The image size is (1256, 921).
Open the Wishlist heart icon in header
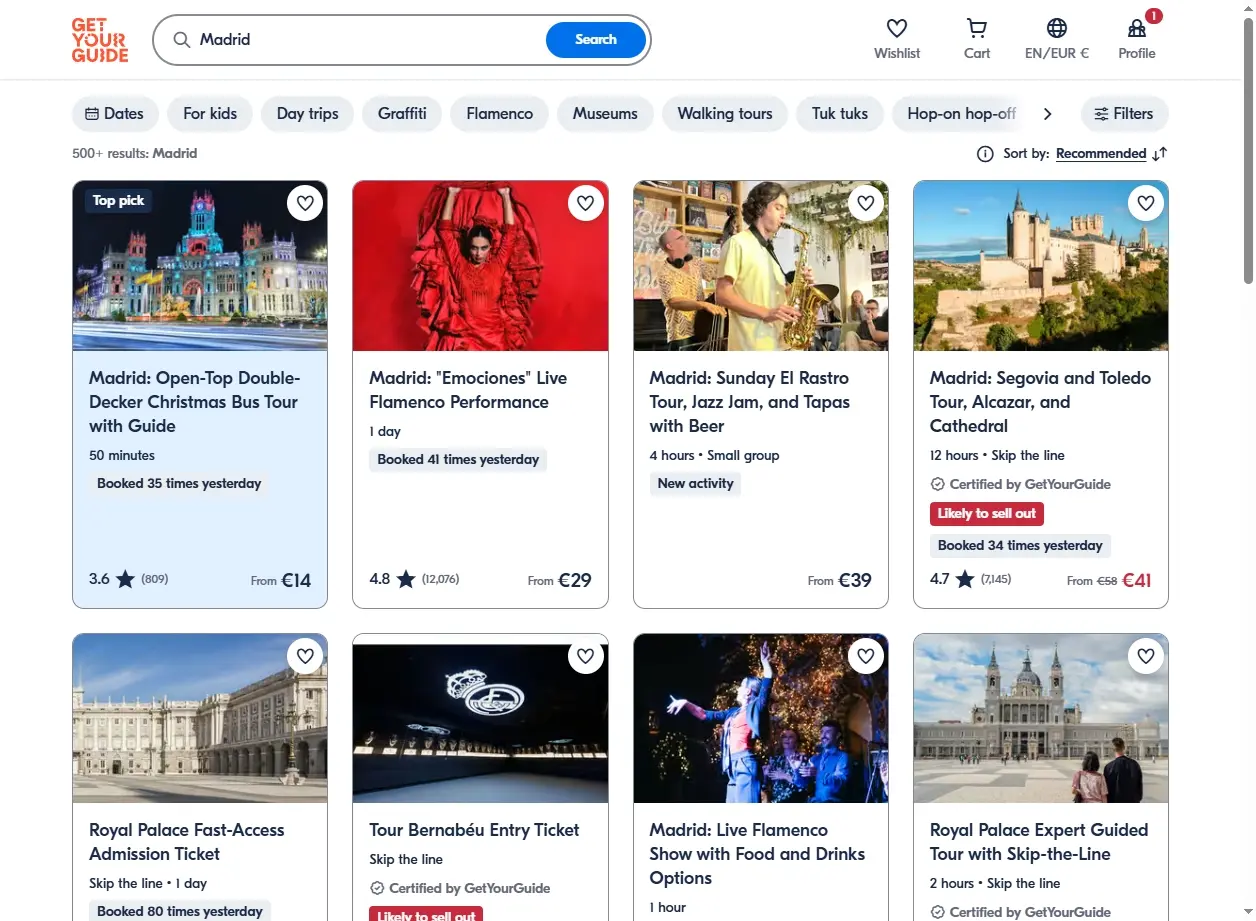tap(897, 28)
